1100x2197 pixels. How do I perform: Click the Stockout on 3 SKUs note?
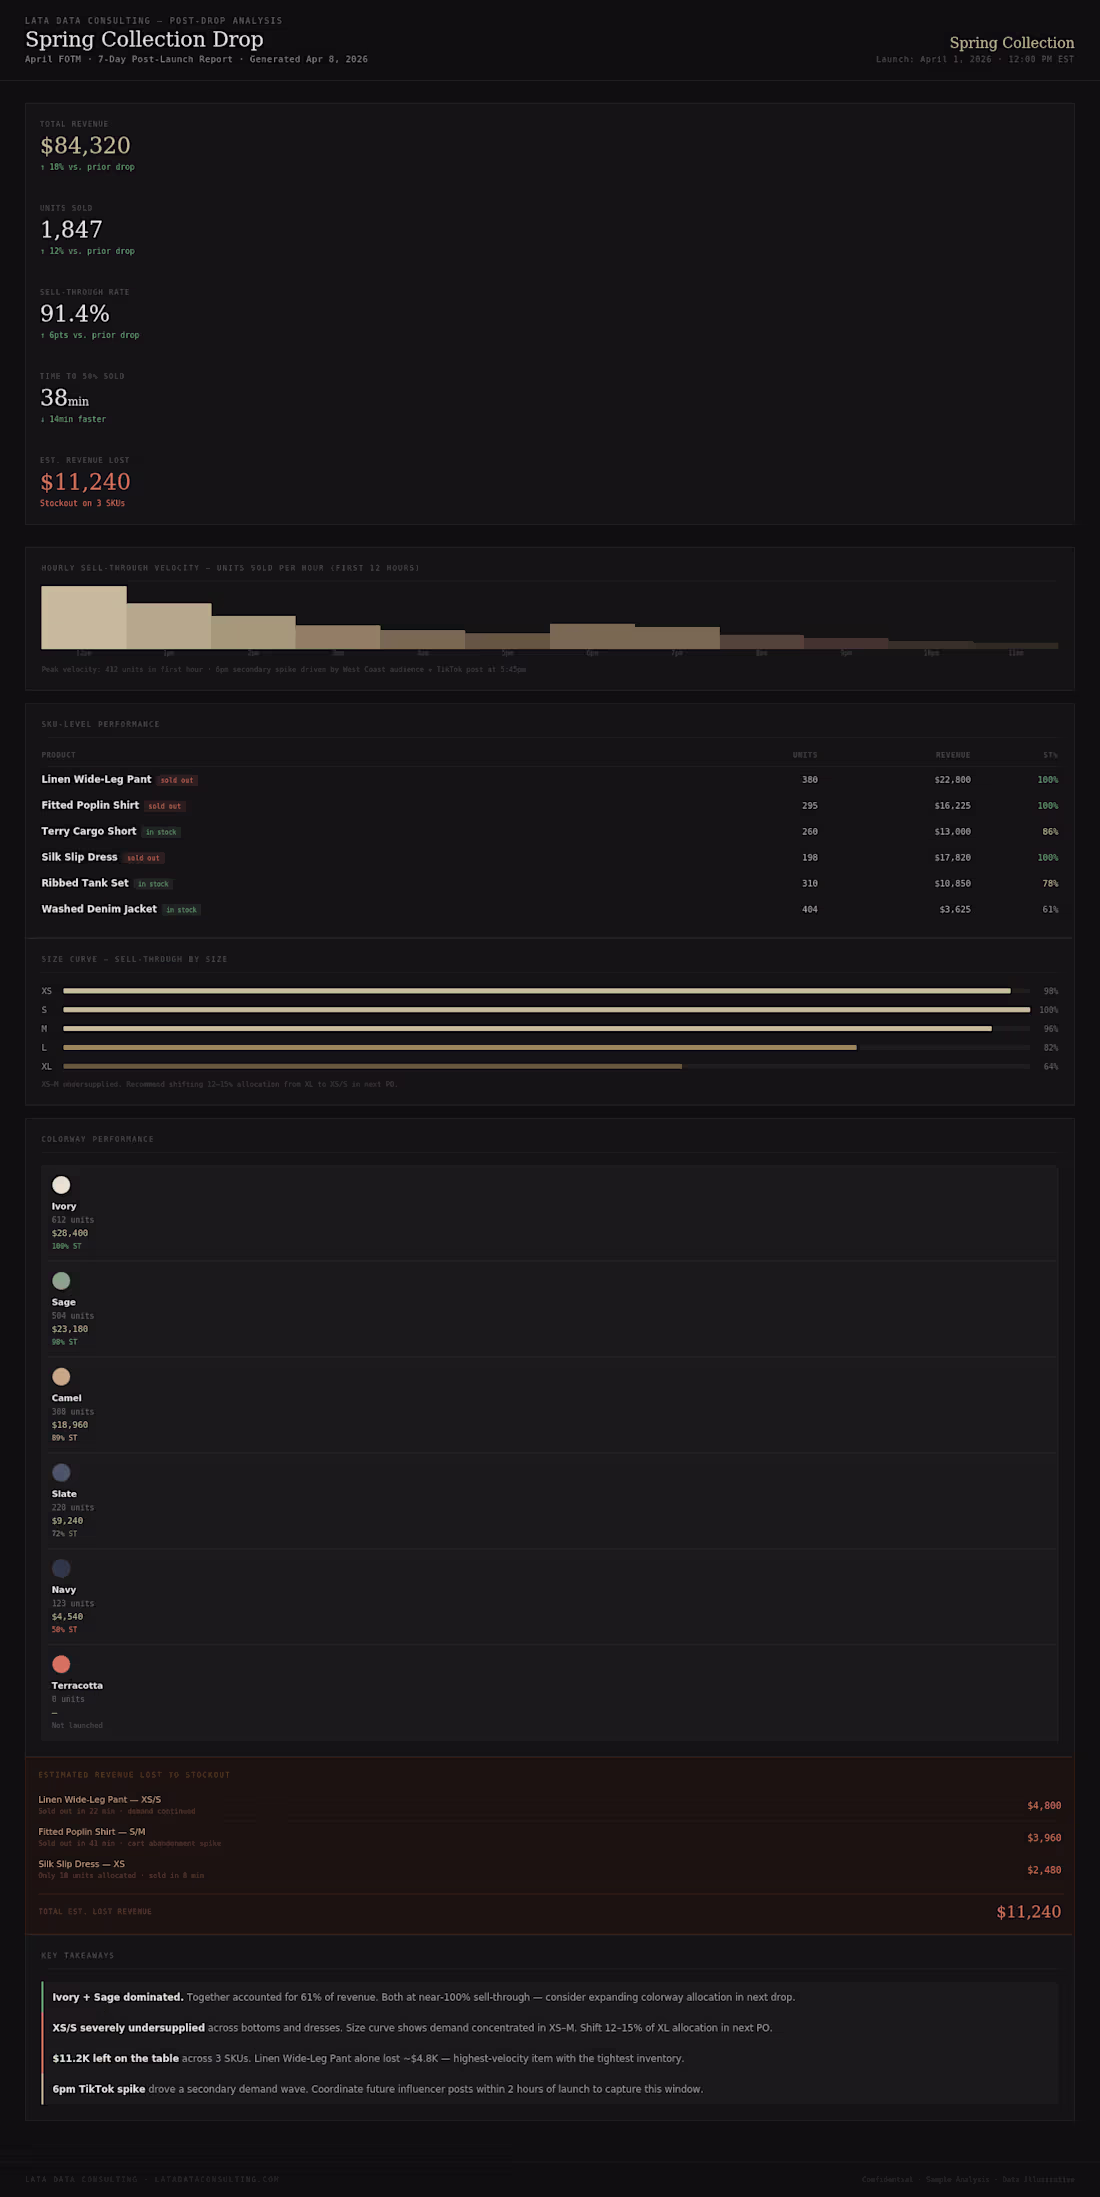(x=82, y=503)
